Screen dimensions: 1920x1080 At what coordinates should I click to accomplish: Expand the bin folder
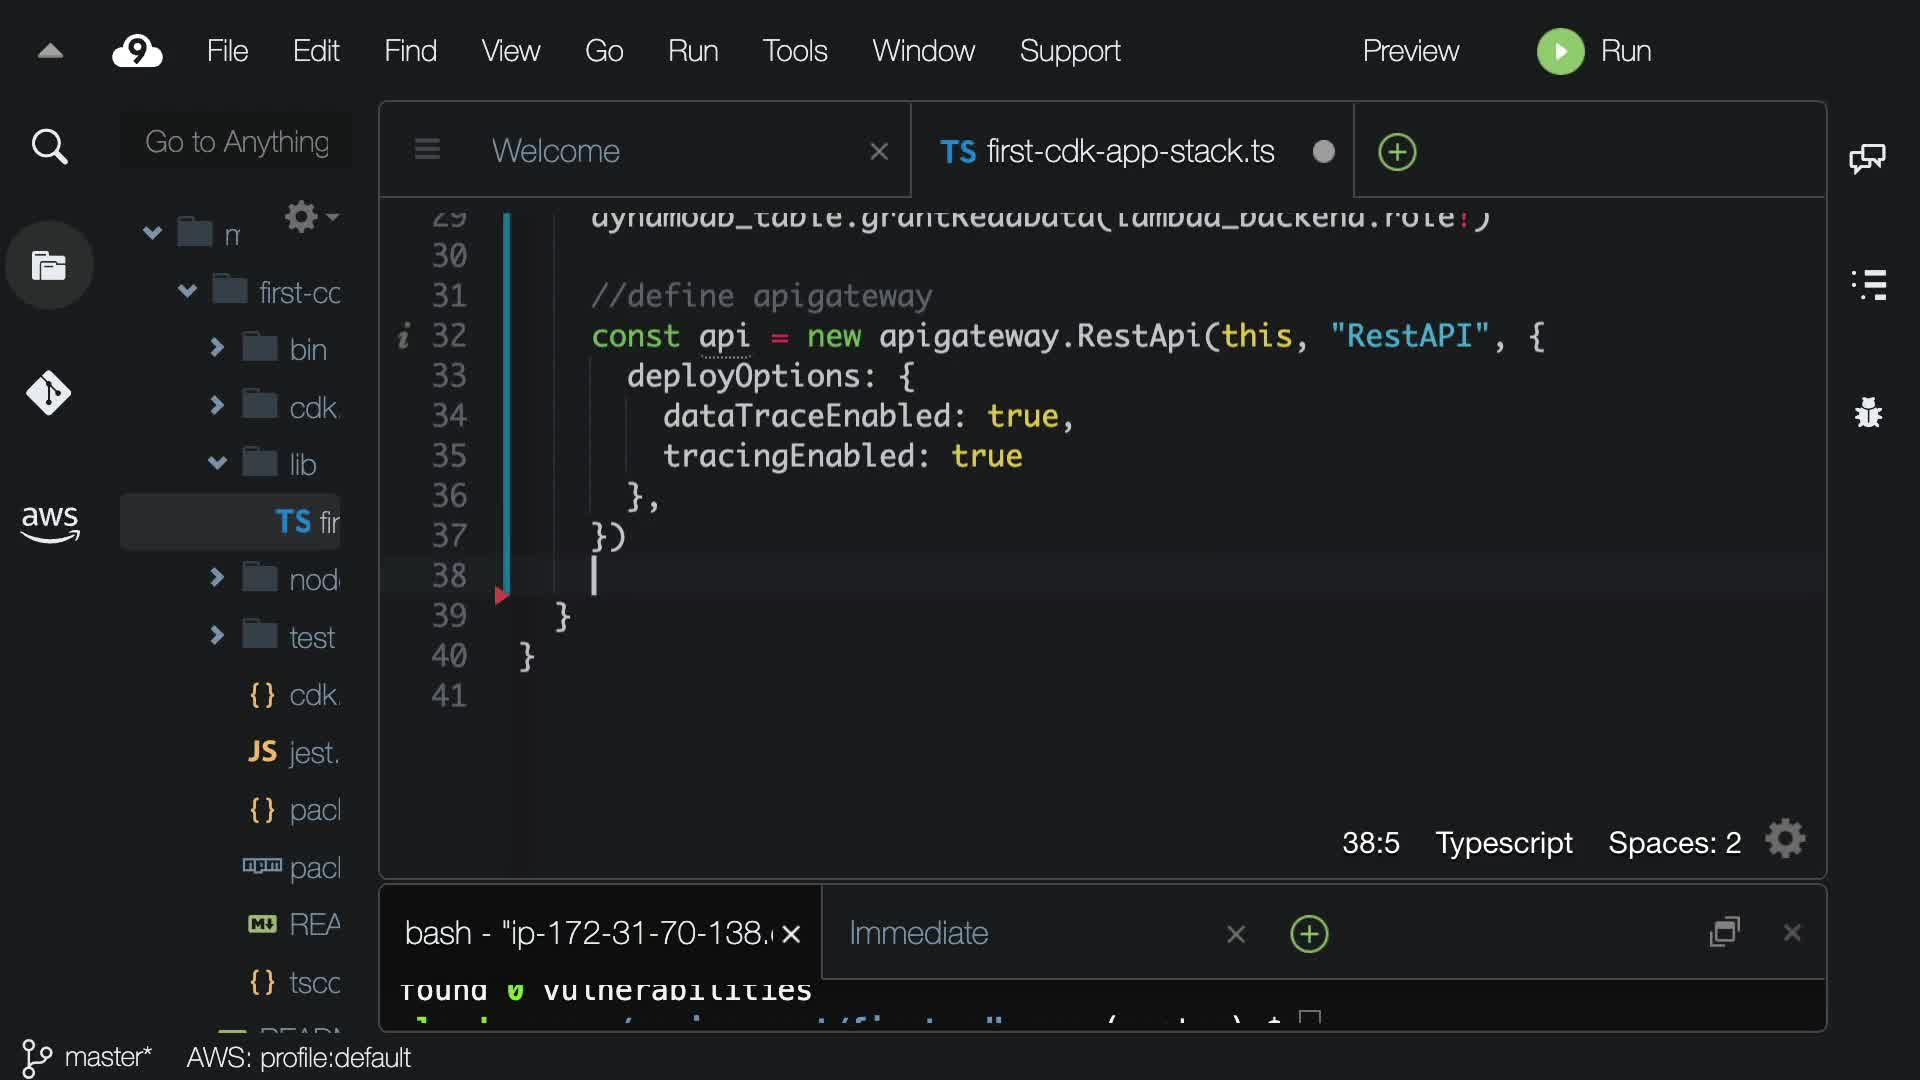[x=217, y=348]
